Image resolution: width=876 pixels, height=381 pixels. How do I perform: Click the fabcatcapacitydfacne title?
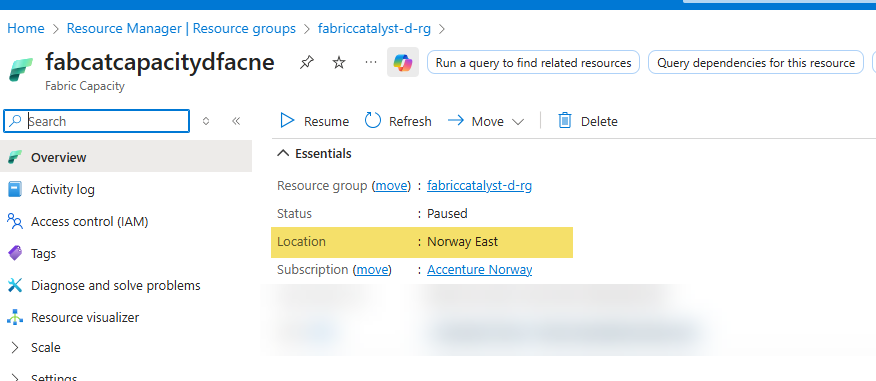(160, 62)
